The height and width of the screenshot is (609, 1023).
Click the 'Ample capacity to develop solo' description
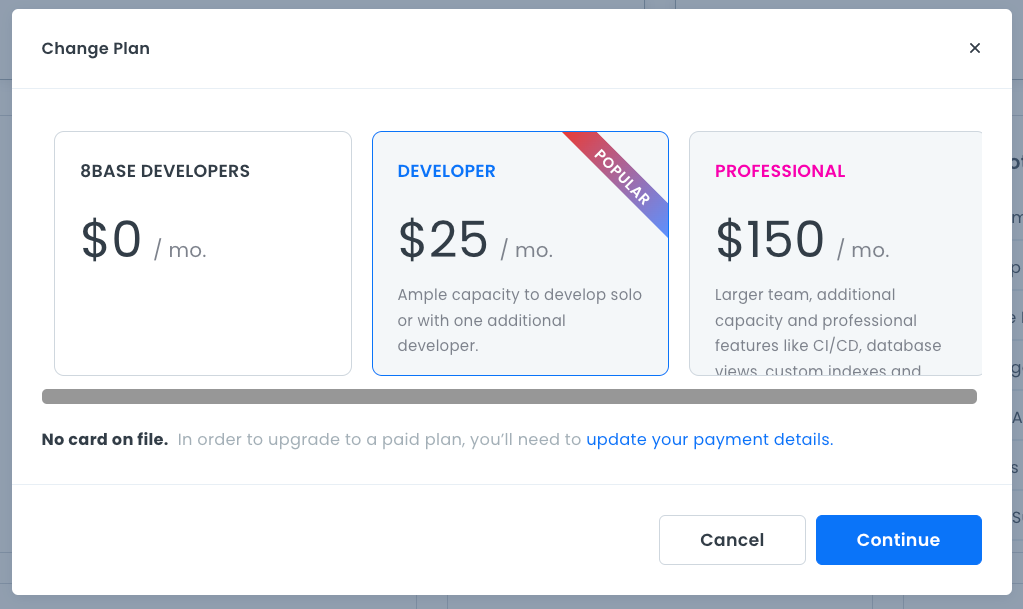pyautogui.click(x=520, y=321)
